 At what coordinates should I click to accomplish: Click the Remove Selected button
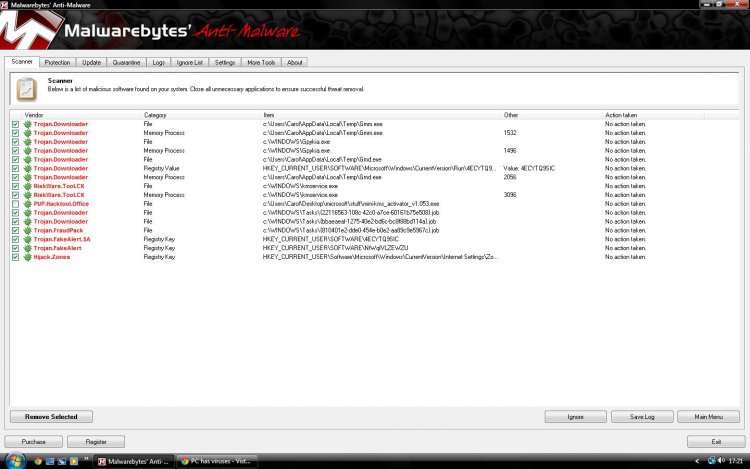click(x=51, y=417)
